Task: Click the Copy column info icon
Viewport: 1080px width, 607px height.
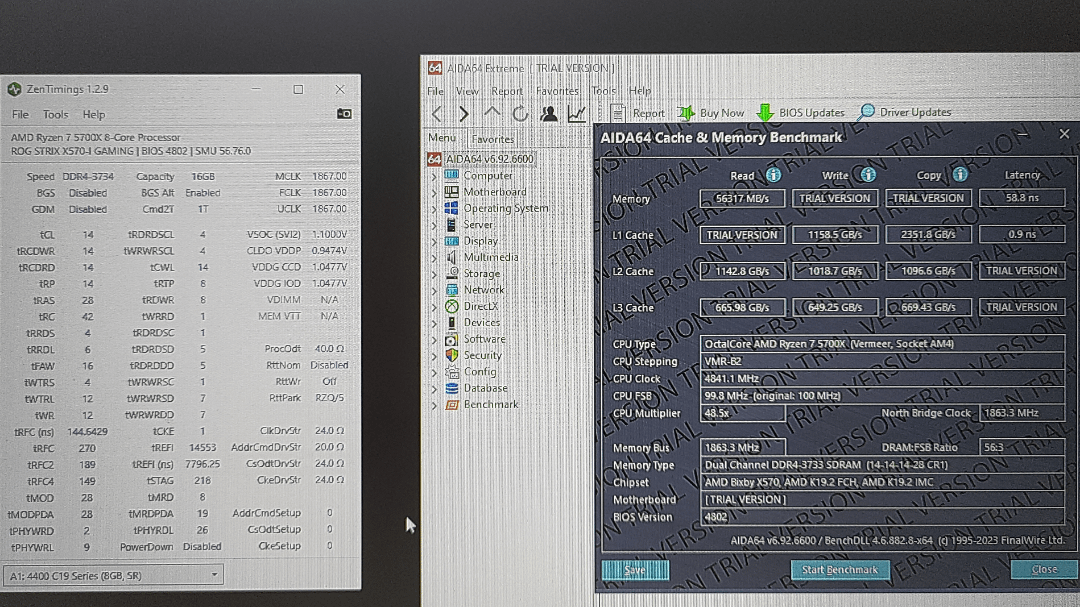Action: [960, 174]
